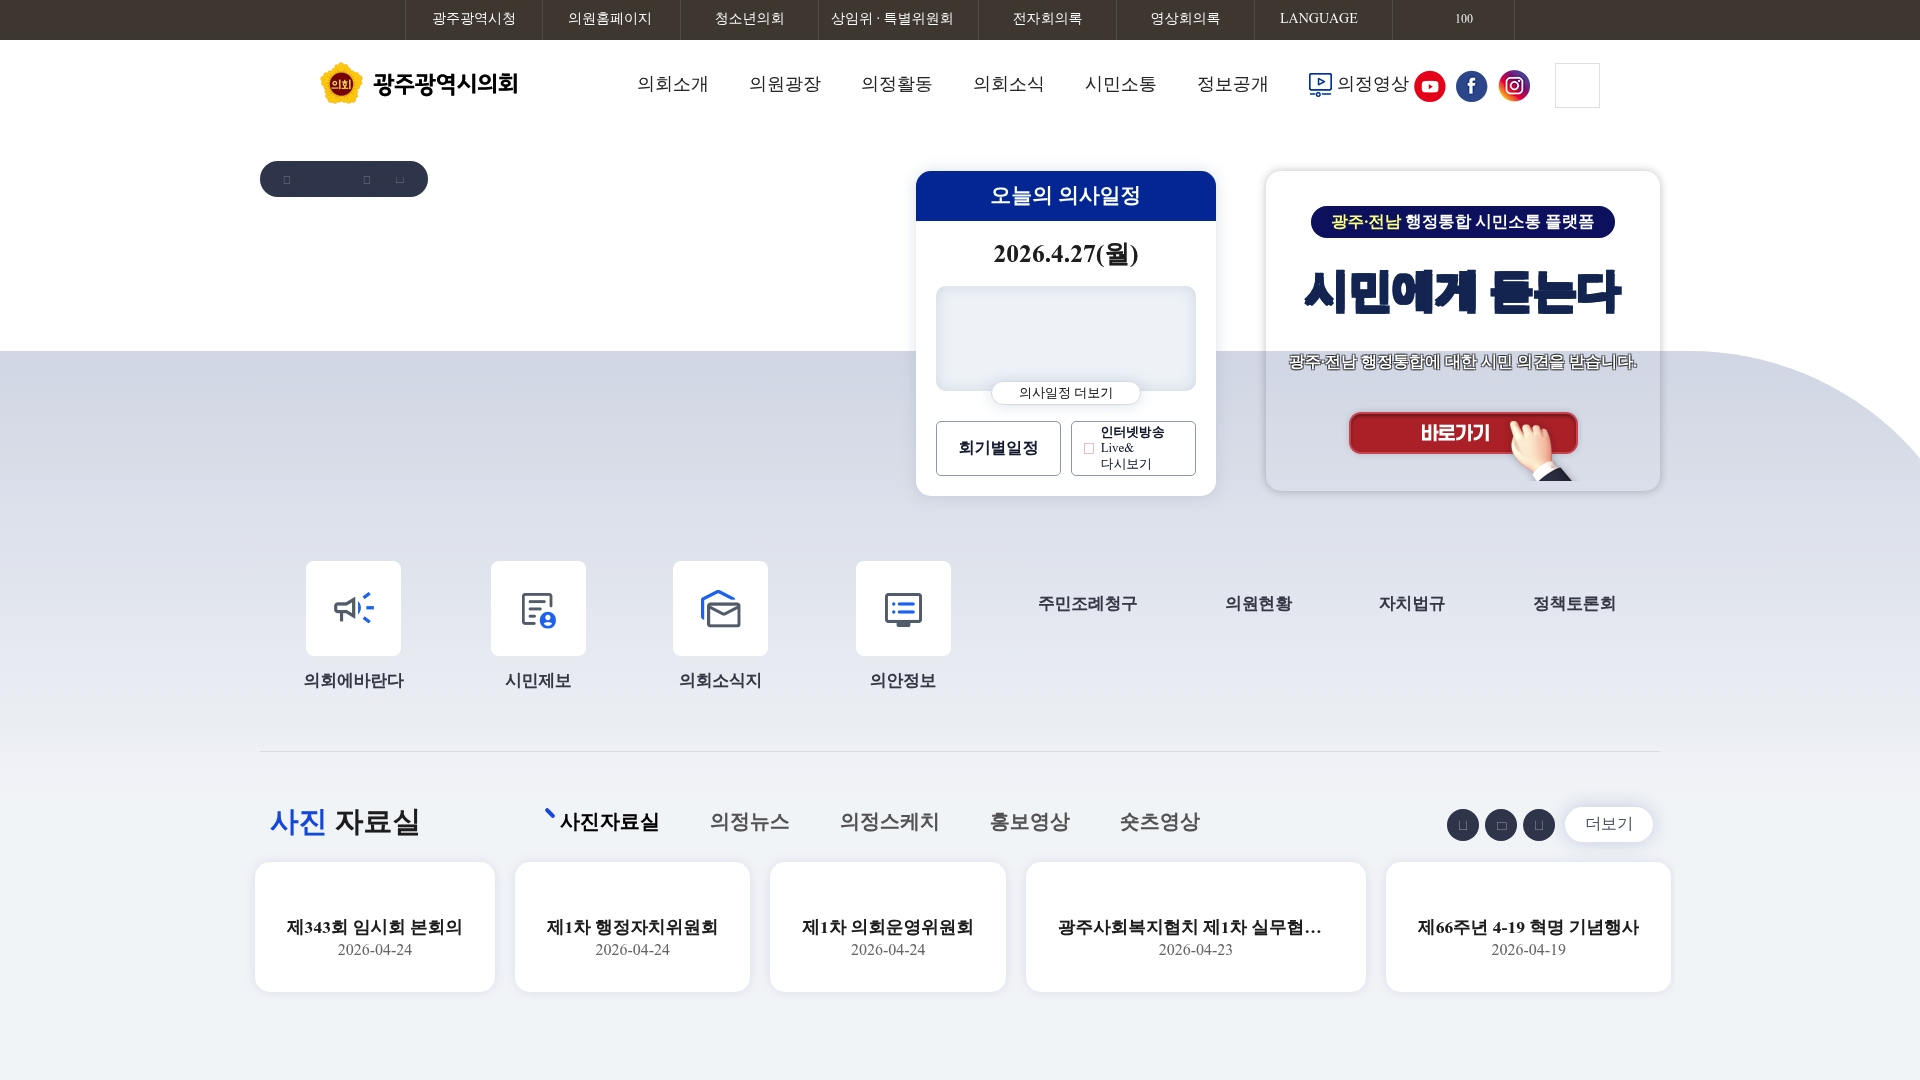Click the empty schedule list area
The image size is (1920, 1080).
pyautogui.click(x=1066, y=338)
